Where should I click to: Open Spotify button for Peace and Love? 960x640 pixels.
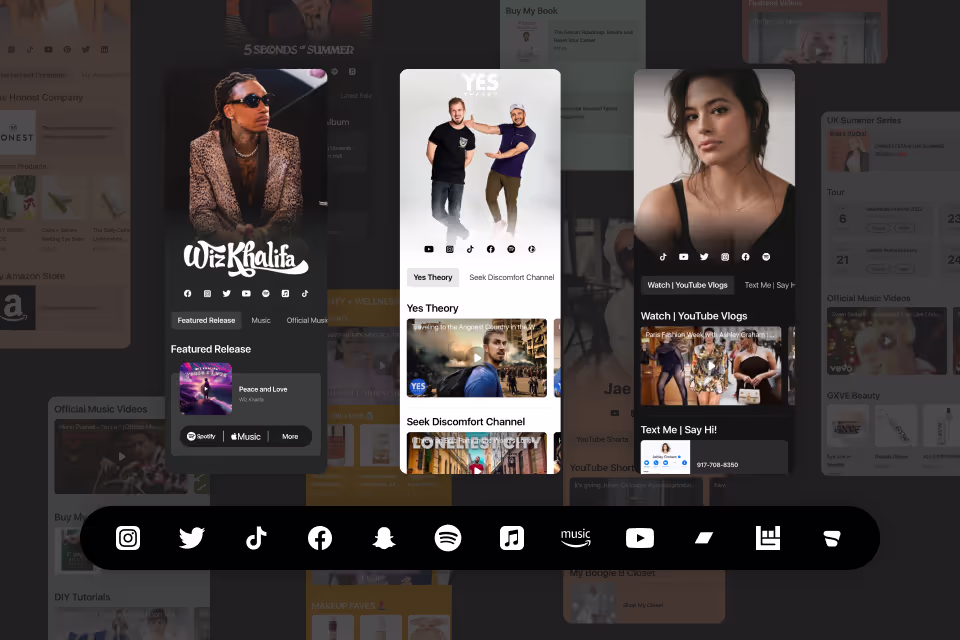point(201,436)
